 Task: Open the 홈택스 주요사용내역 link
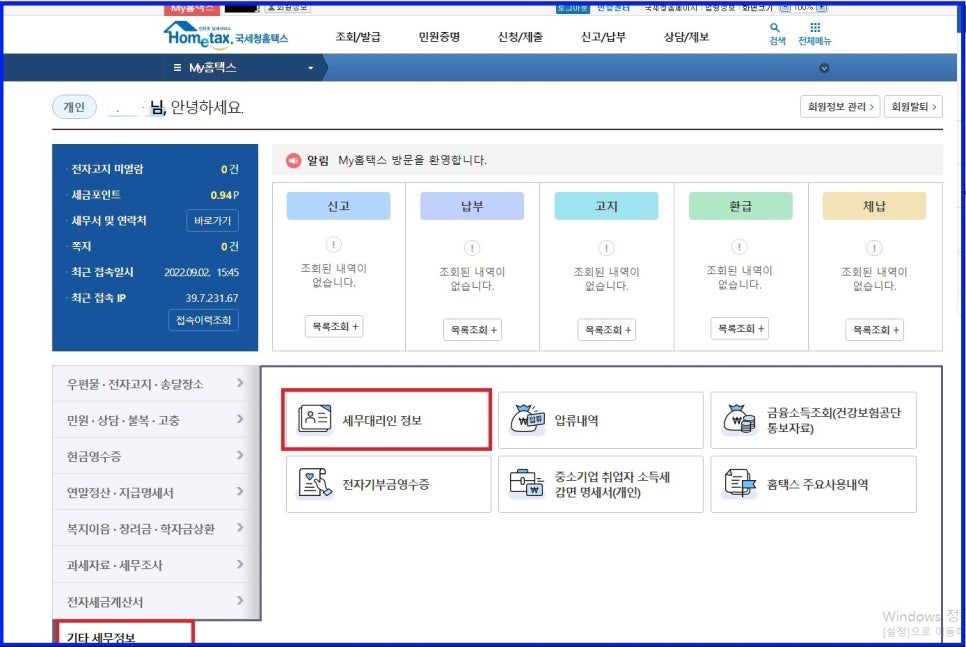tap(813, 484)
